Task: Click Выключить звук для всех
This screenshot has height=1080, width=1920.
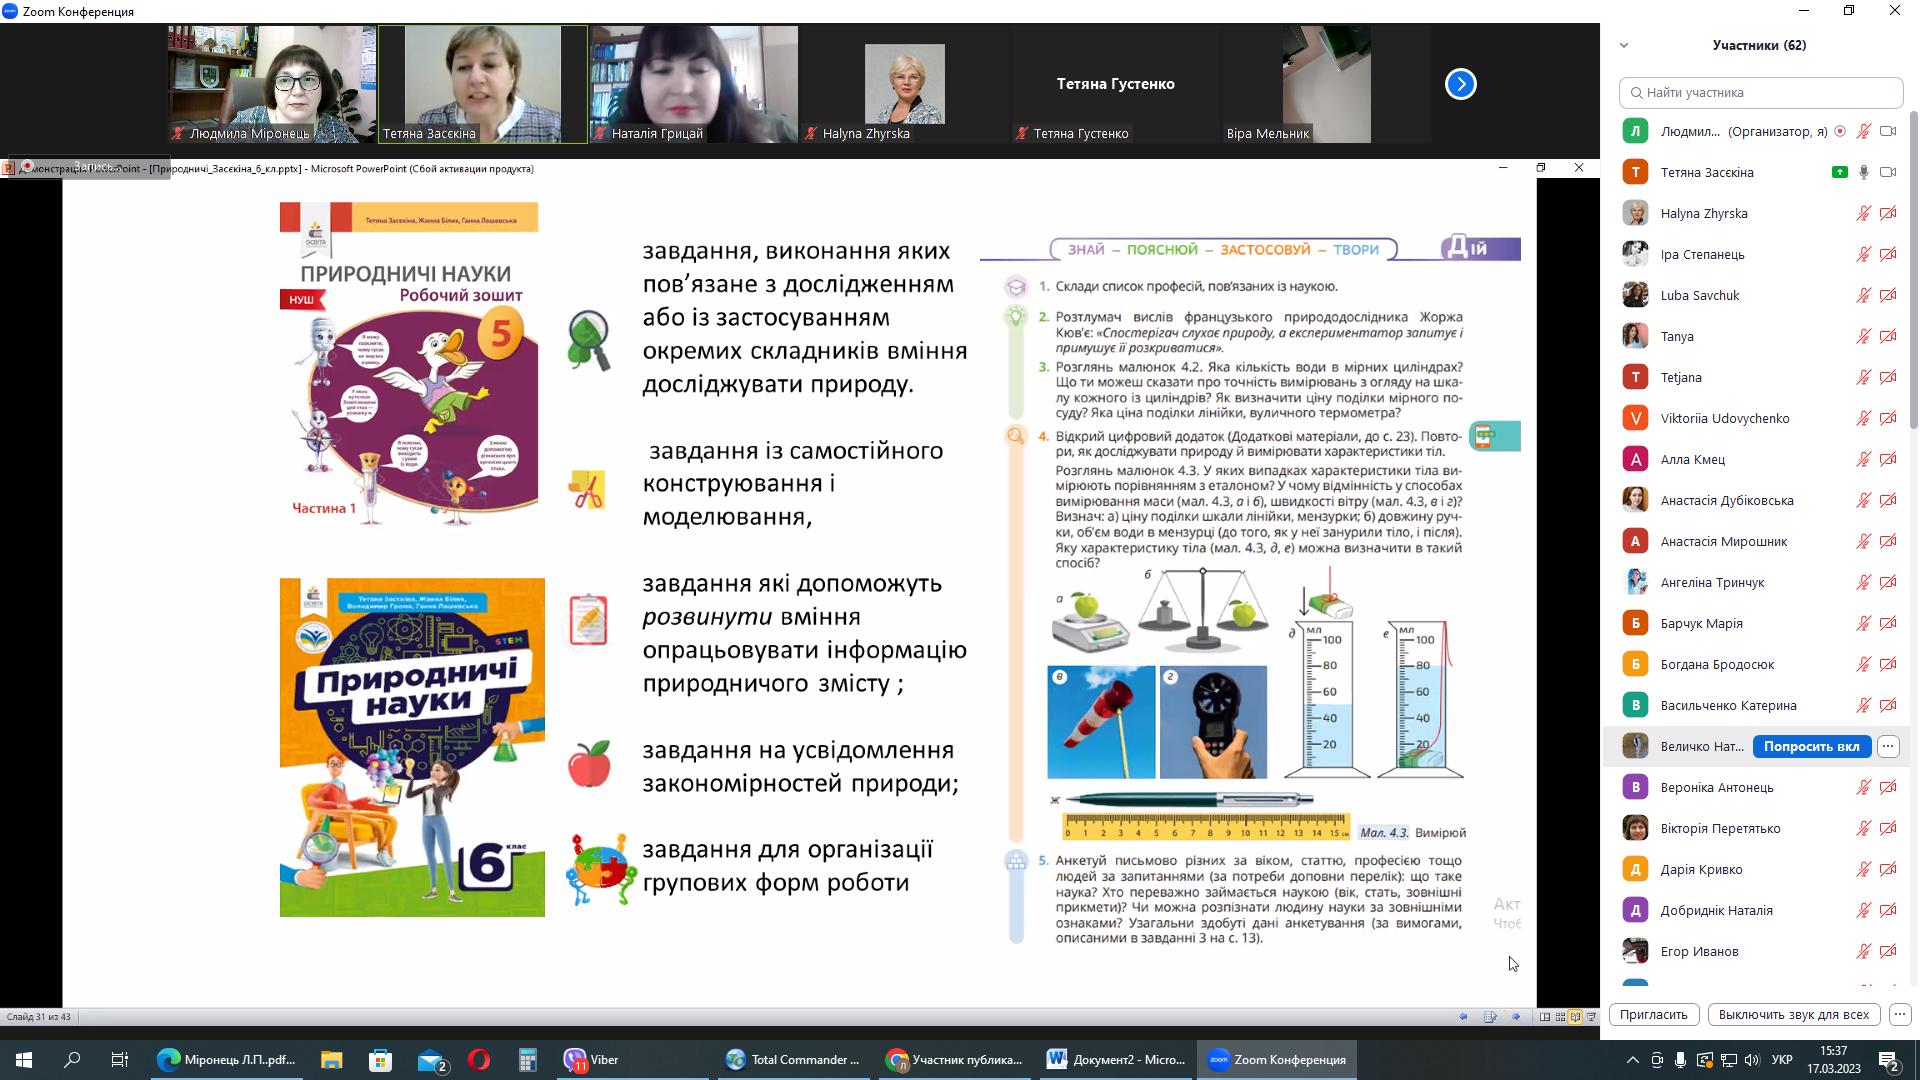Action: click(x=1793, y=1014)
